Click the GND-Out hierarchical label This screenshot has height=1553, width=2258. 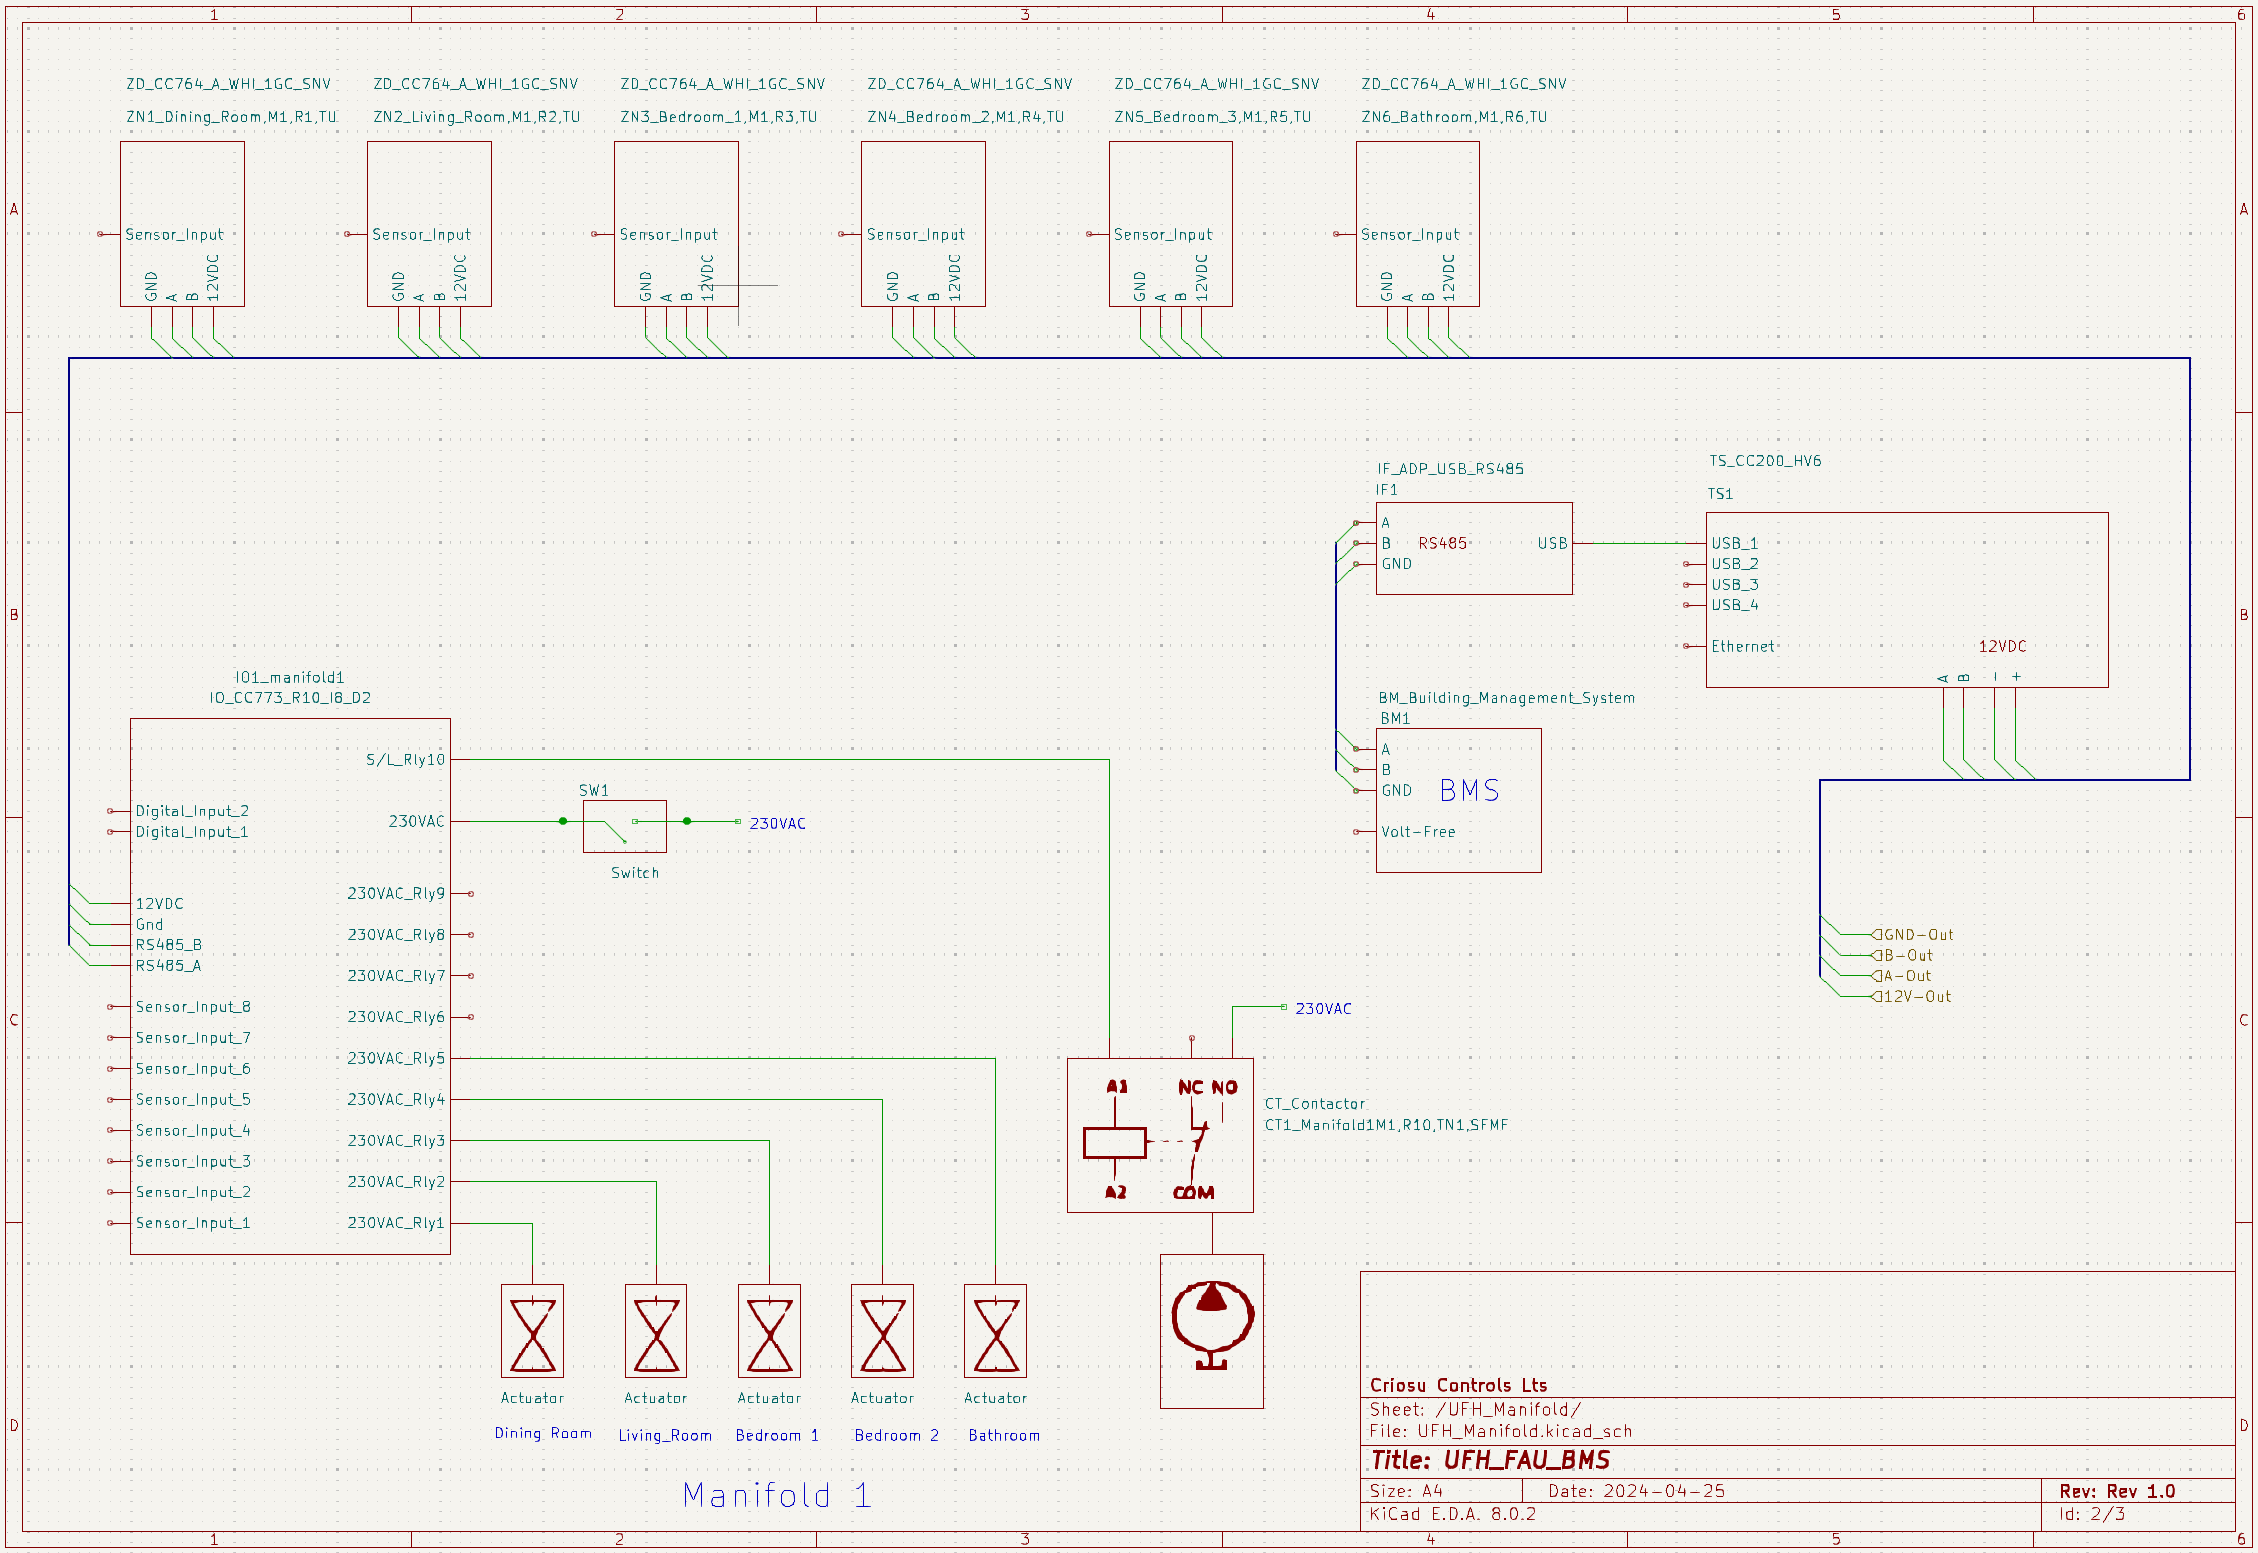1917,935
